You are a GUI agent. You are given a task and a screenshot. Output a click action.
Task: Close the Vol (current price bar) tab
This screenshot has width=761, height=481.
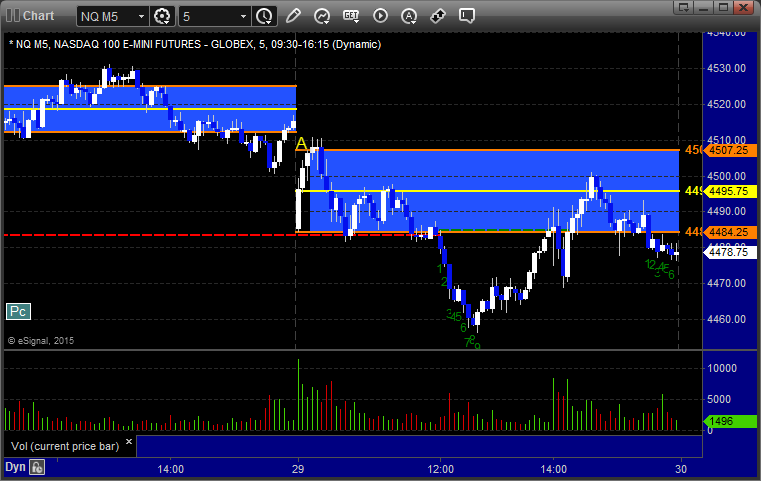coord(129,442)
